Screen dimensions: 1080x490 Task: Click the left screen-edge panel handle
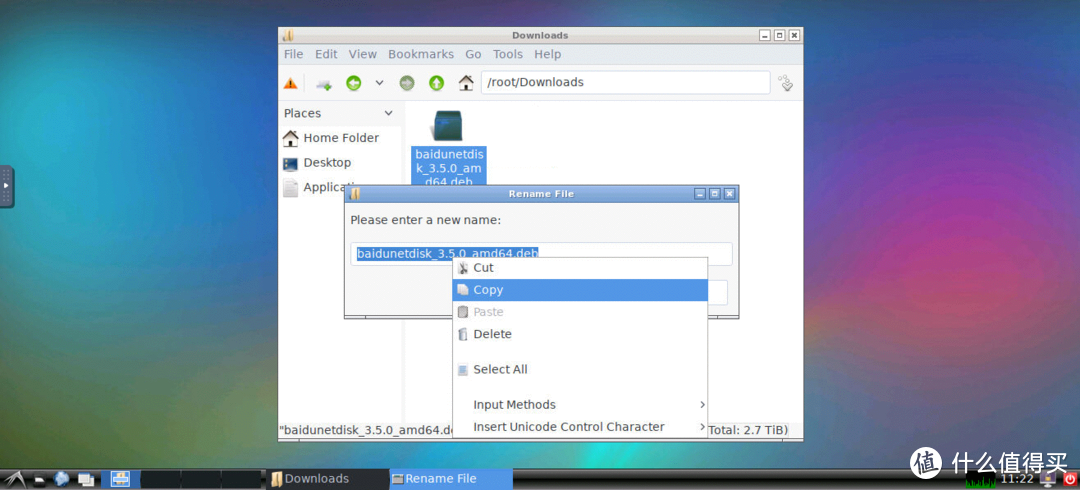coord(6,186)
